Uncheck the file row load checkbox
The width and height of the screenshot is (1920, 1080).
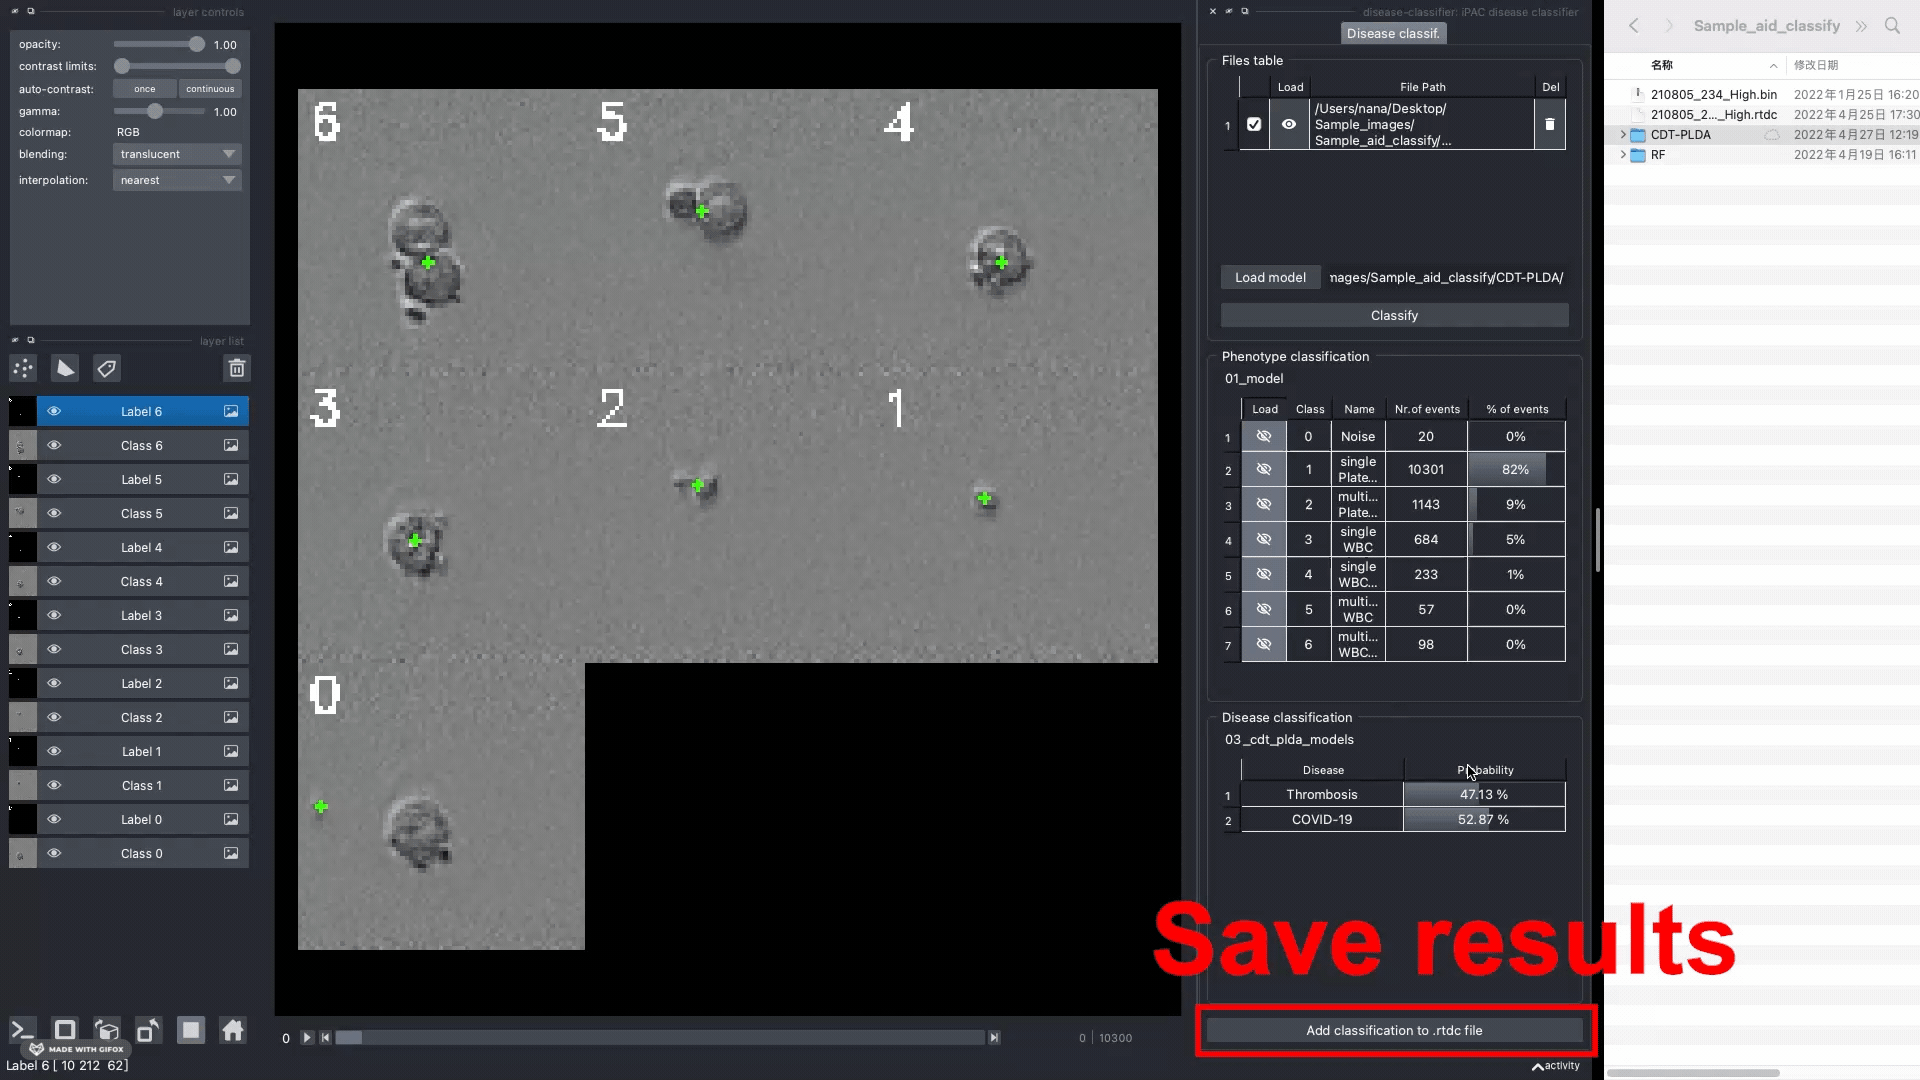pyautogui.click(x=1254, y=124)
